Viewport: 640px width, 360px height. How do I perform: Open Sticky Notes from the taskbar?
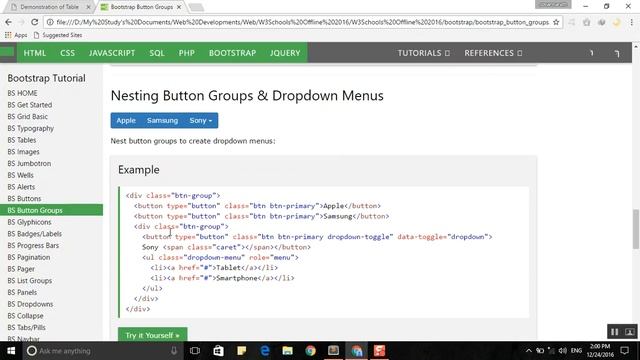pyautogui.click(x=242, y=351)
